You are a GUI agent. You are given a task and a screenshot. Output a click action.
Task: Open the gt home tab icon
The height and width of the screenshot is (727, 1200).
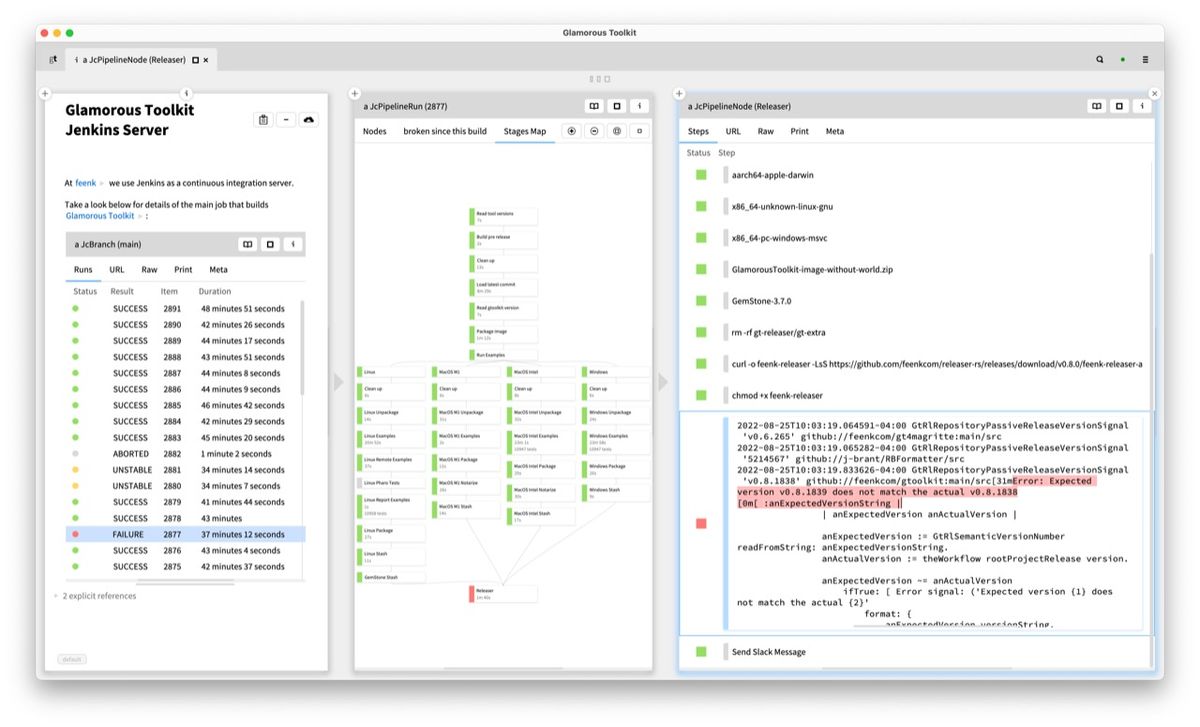tap(53, 60)
